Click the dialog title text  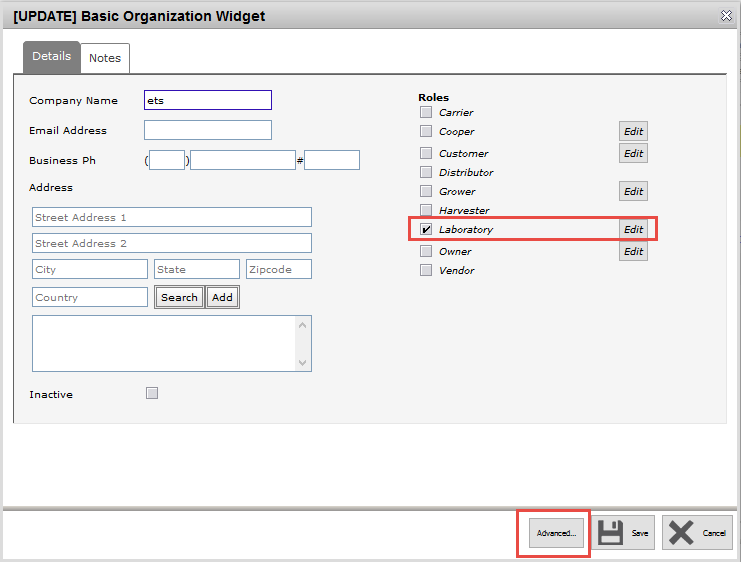tap(139, 16)
